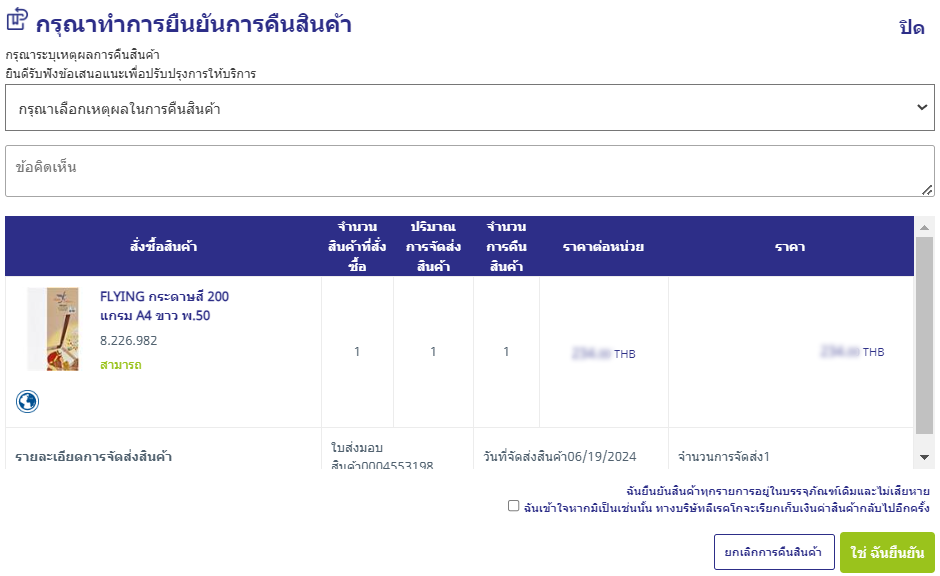Open the กรุณาเลือกเหตุผลในการคืนสินค้า dropdown
Image resolution: width=940 pixels, height=576 pixels.
coord(470,107)
